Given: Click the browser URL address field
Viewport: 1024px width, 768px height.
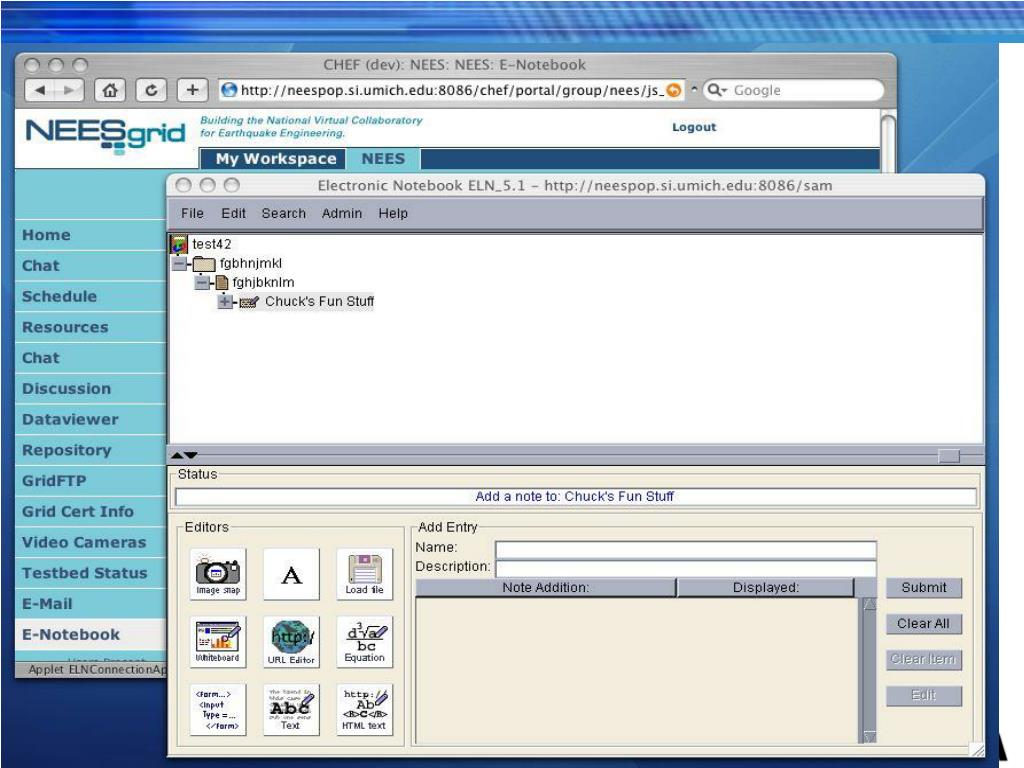Looking at the screenshot, I should point(451,90).
